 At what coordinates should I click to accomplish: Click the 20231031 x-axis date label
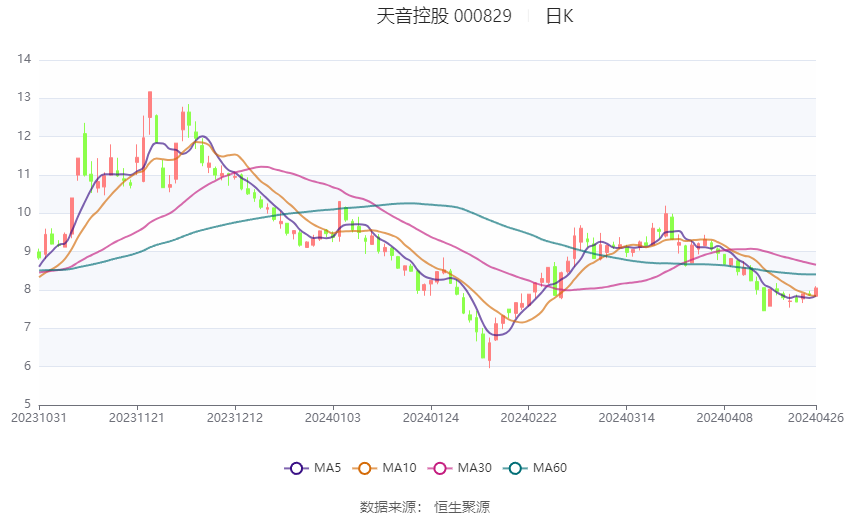pyautogui.click(x=39, y=418)
